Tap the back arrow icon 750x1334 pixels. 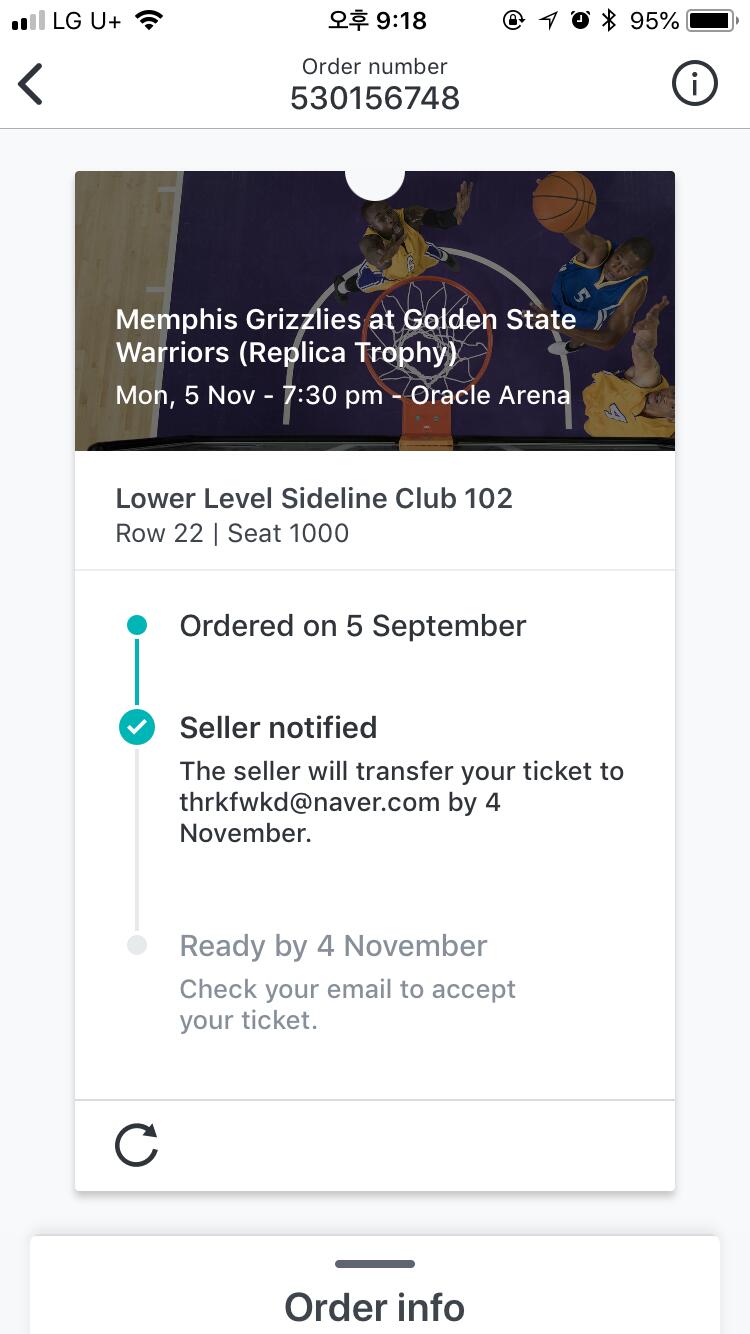click(x=31, y=84)
